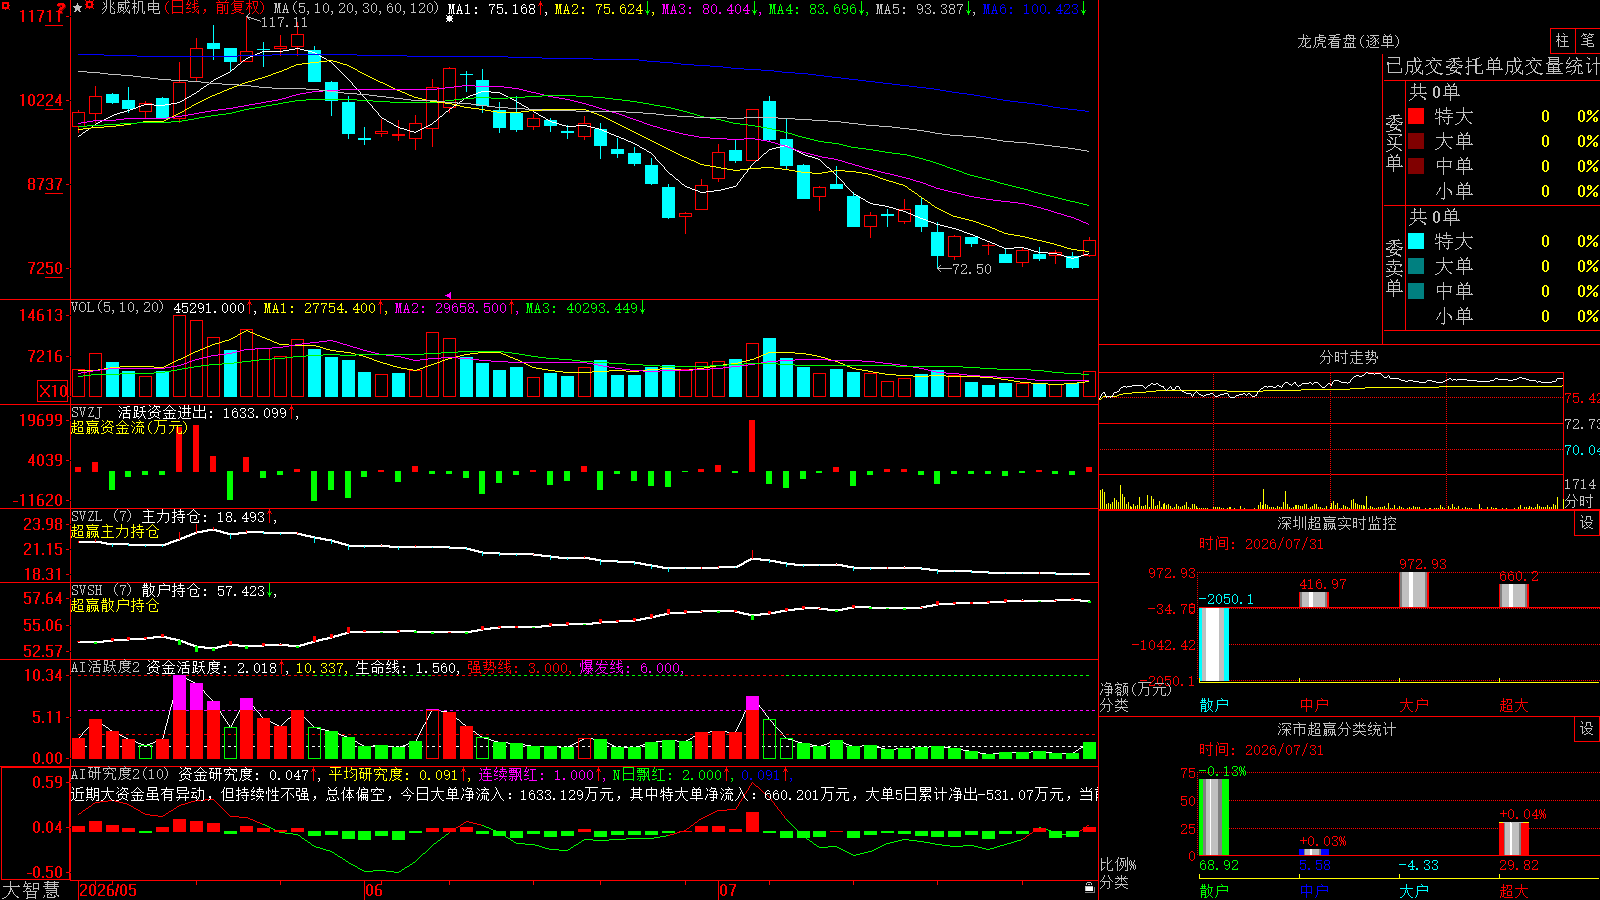The width and height of the screenshot is (1600, 900).
Task: Click the 117.11 high price label
Action: click(284, 22)
